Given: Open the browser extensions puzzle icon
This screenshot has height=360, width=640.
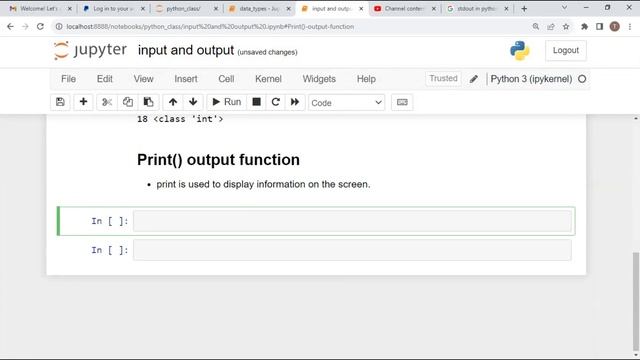Looking at the screenshot, I should point(584,27).
